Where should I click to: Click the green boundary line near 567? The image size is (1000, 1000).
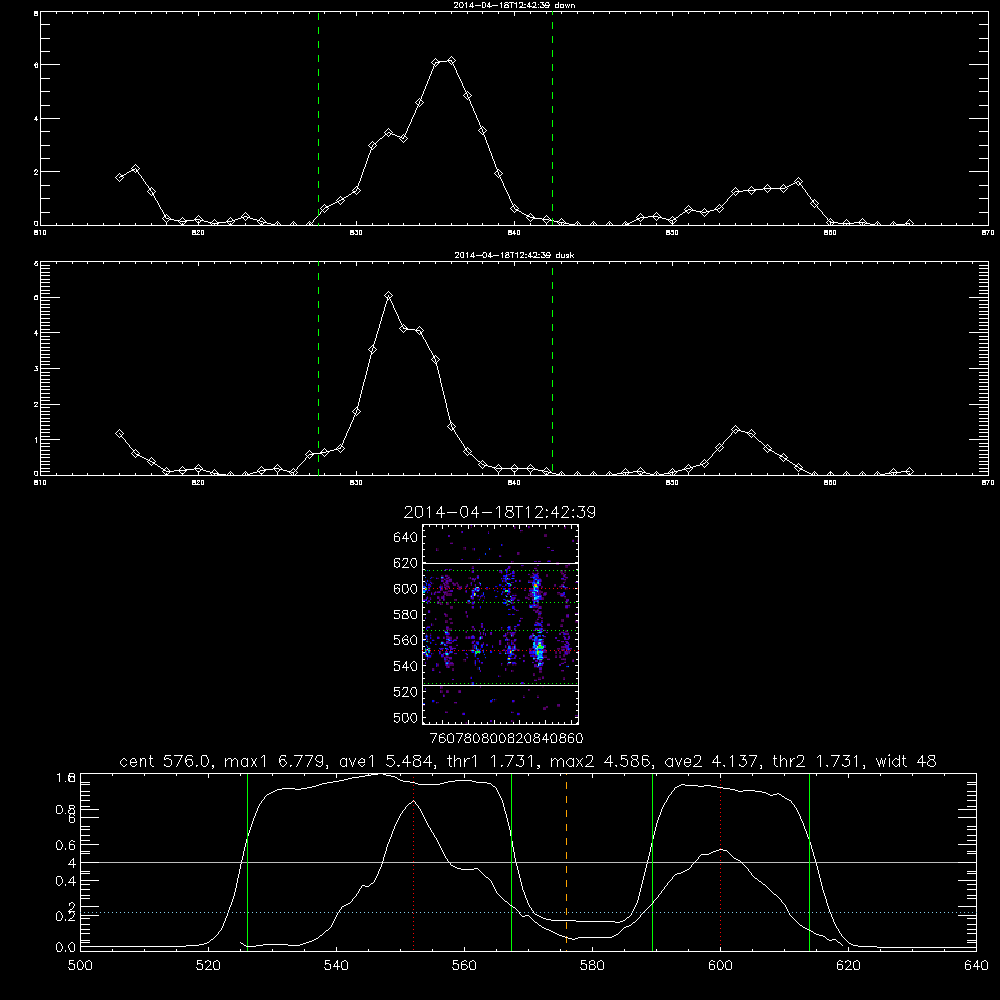(511, 861)
